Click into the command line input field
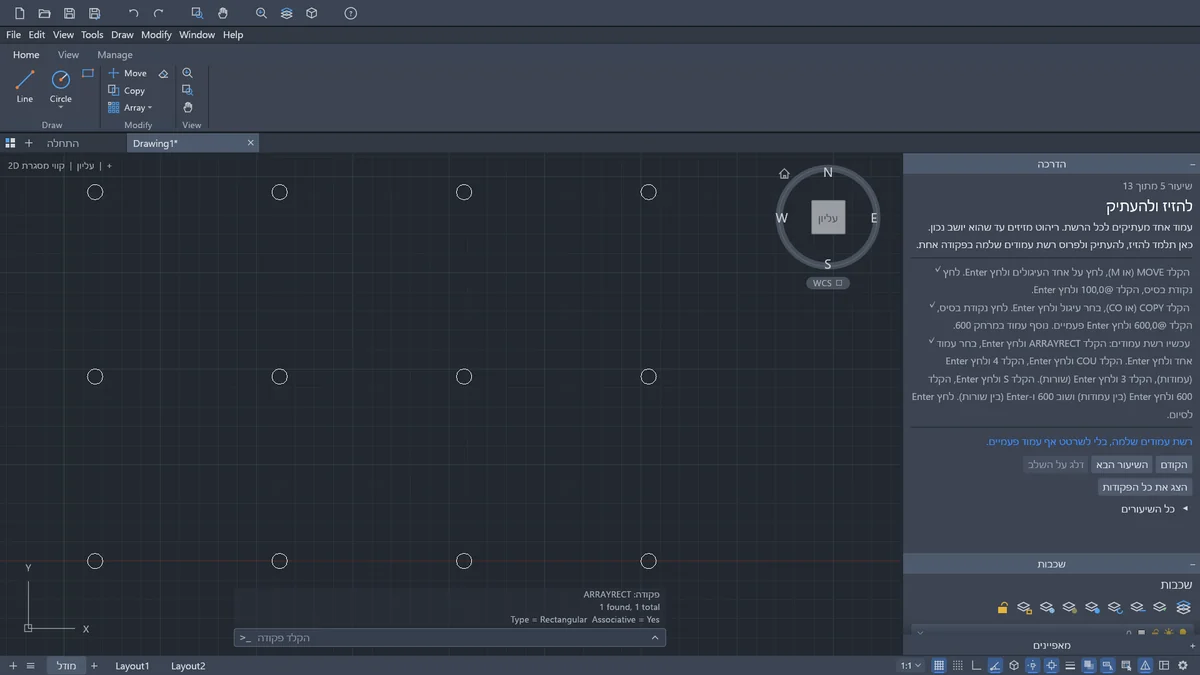The width and height of the screenshot is (1200, 675). (x=449, y=637)
